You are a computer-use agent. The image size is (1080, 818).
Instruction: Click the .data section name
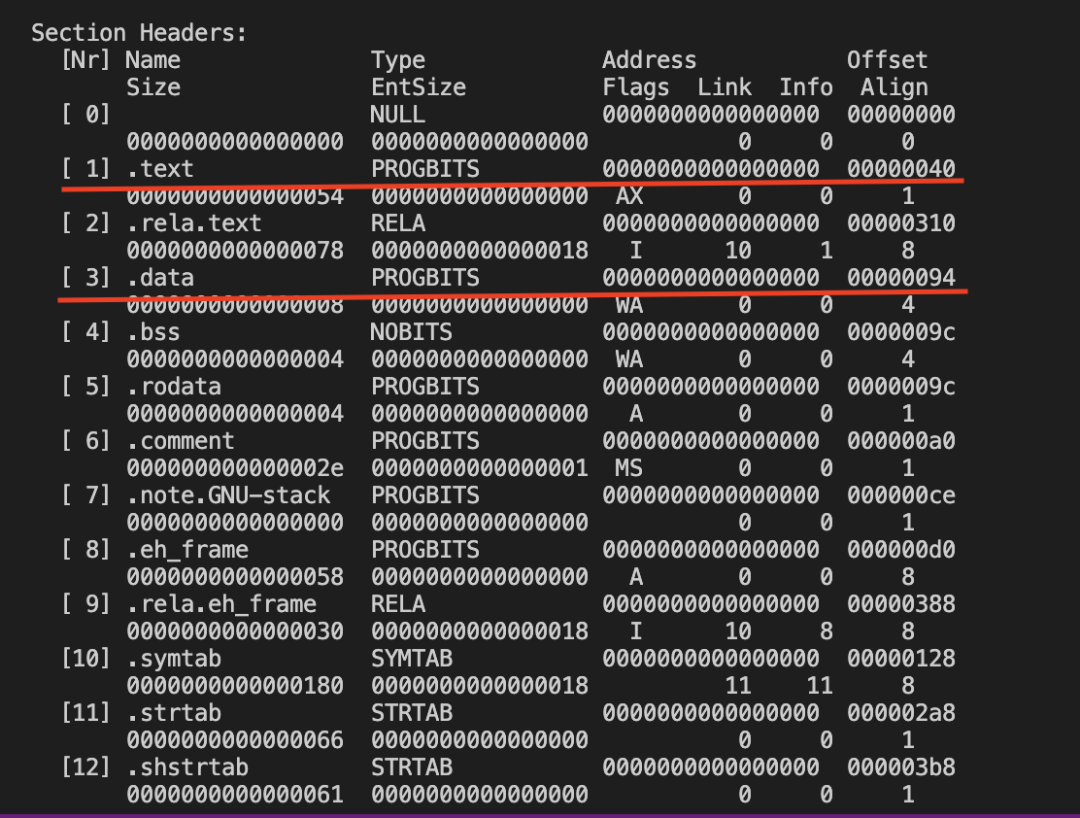click(x=160, y=277)
